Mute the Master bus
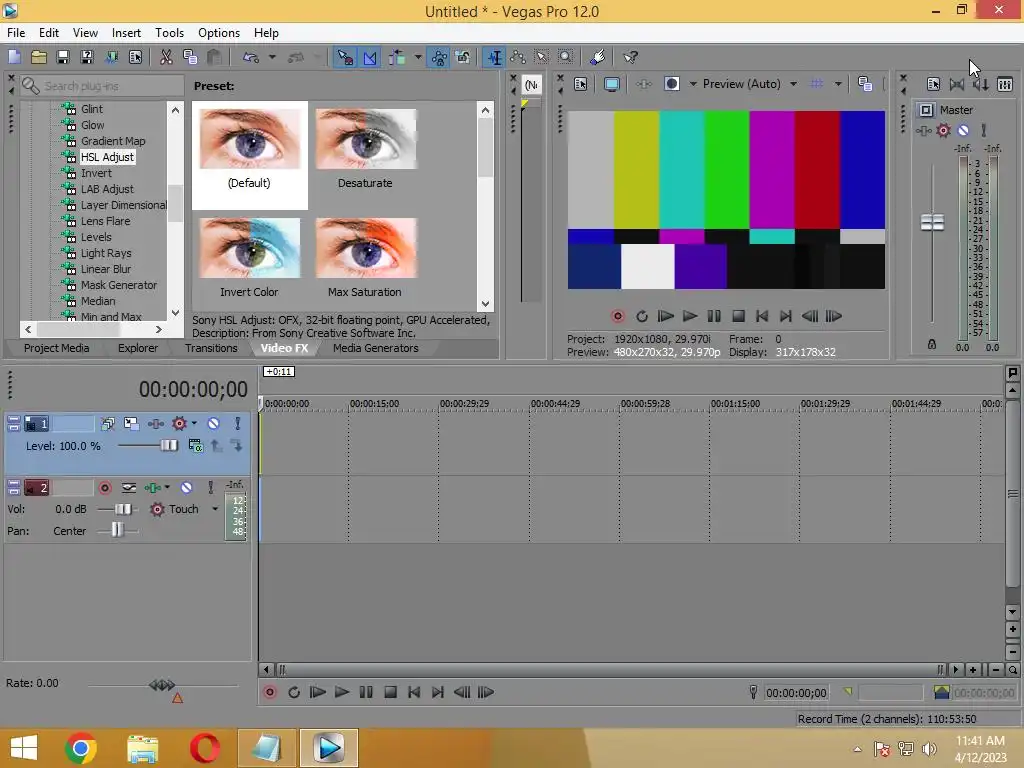 click(x=963, y=131)
